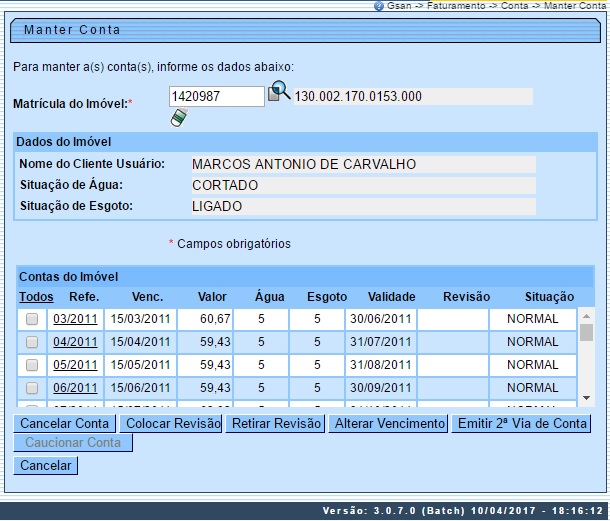
Task: Click the Colocar Revisão button
Action: [x=171, y=424]
